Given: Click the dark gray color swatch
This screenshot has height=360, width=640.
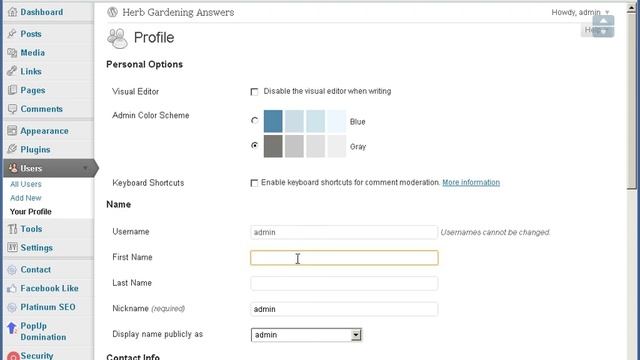Looking at the screenshot, I should click(x=273, y=146).
